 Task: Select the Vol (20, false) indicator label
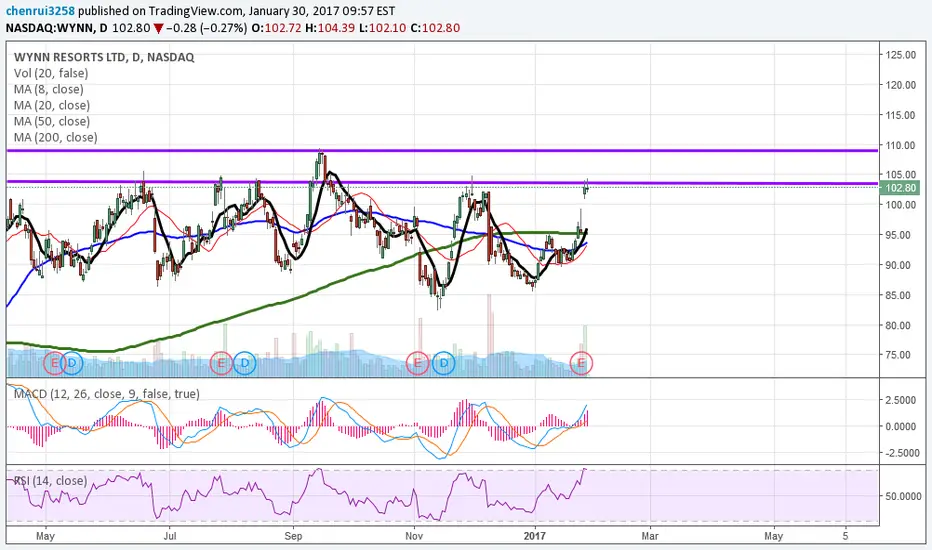pyautogui.click(x=51, y=73)
